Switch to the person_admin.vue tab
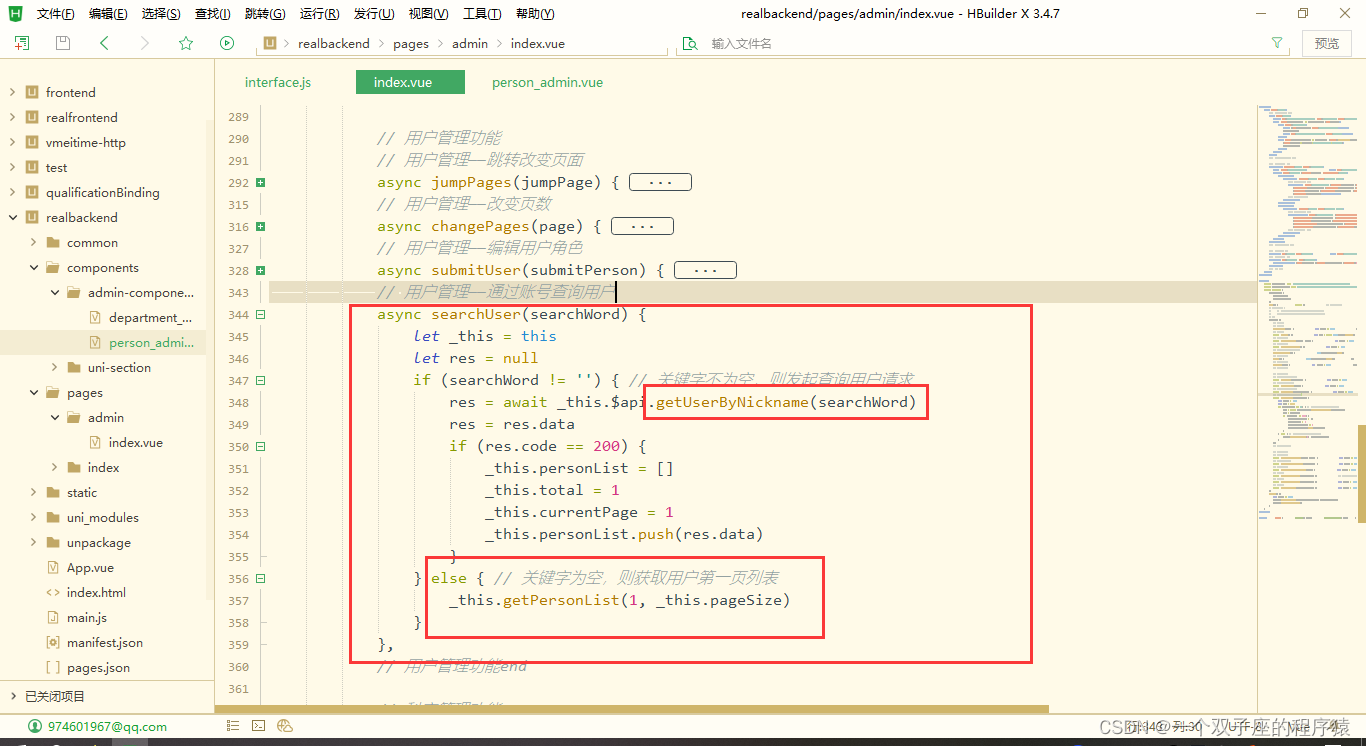This screenshot has height=746, width=1366. point(547,82)
